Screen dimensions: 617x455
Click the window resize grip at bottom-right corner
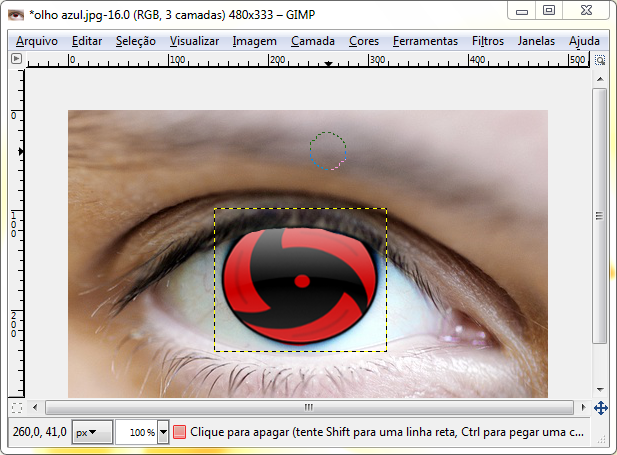point(602,439)
